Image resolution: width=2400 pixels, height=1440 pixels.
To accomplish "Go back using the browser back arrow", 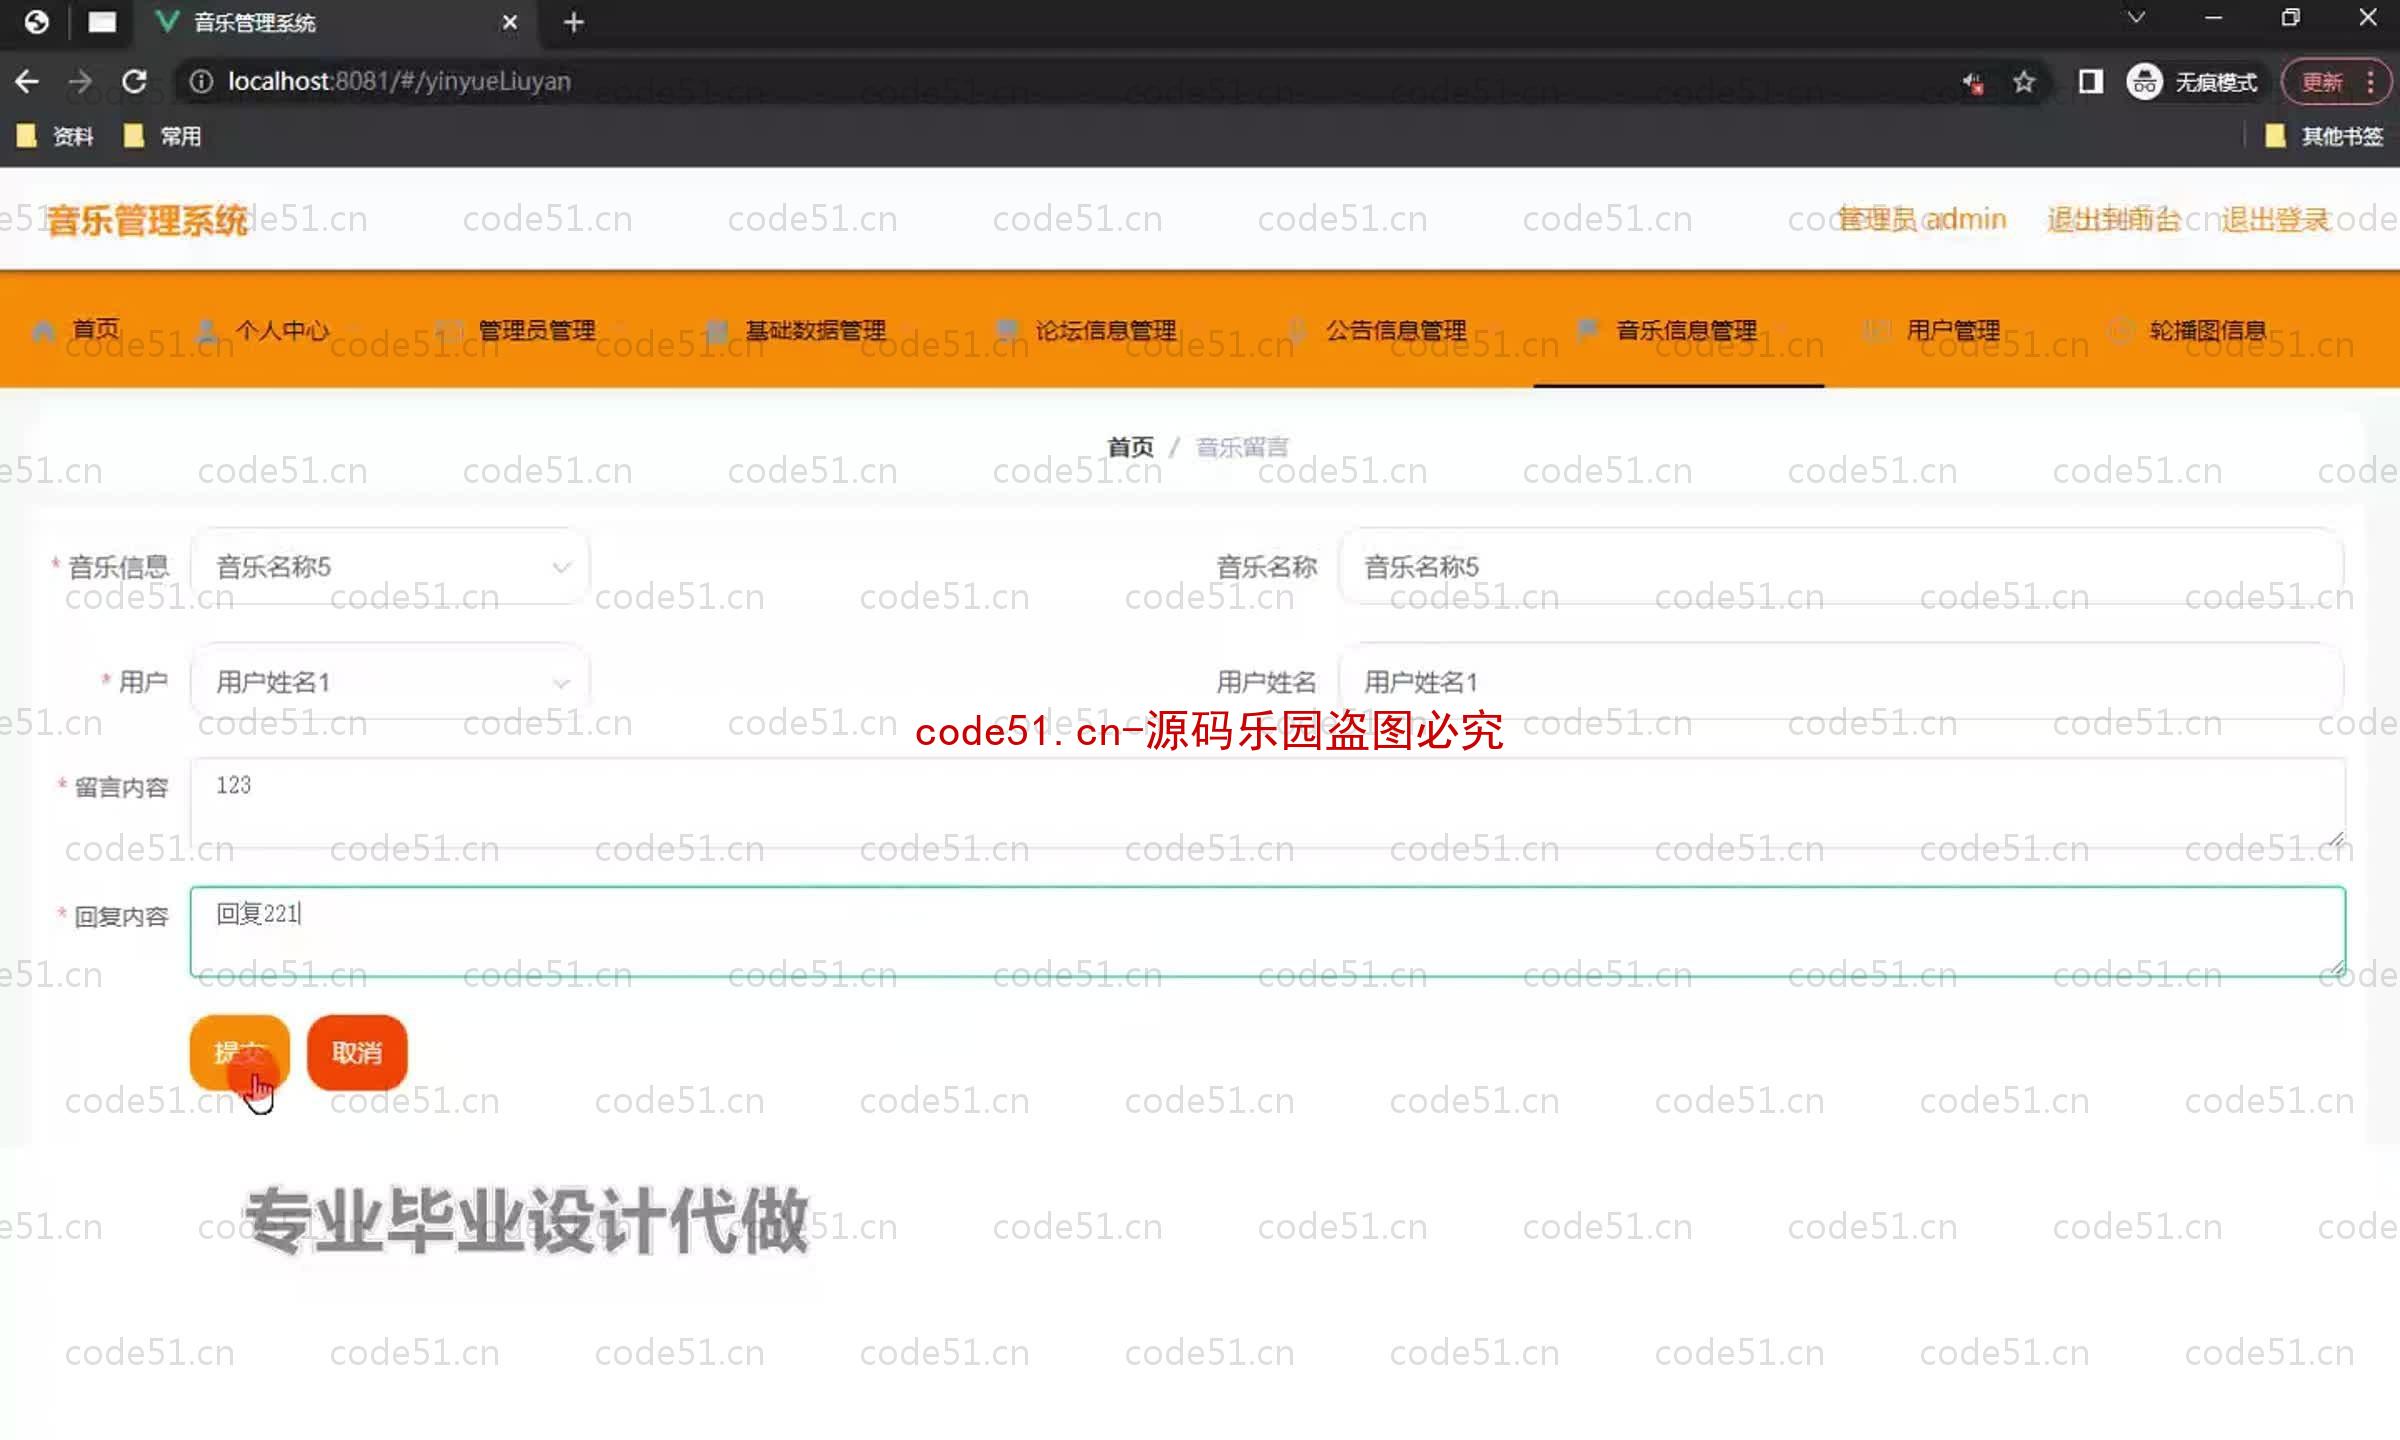I will point(27,82).
